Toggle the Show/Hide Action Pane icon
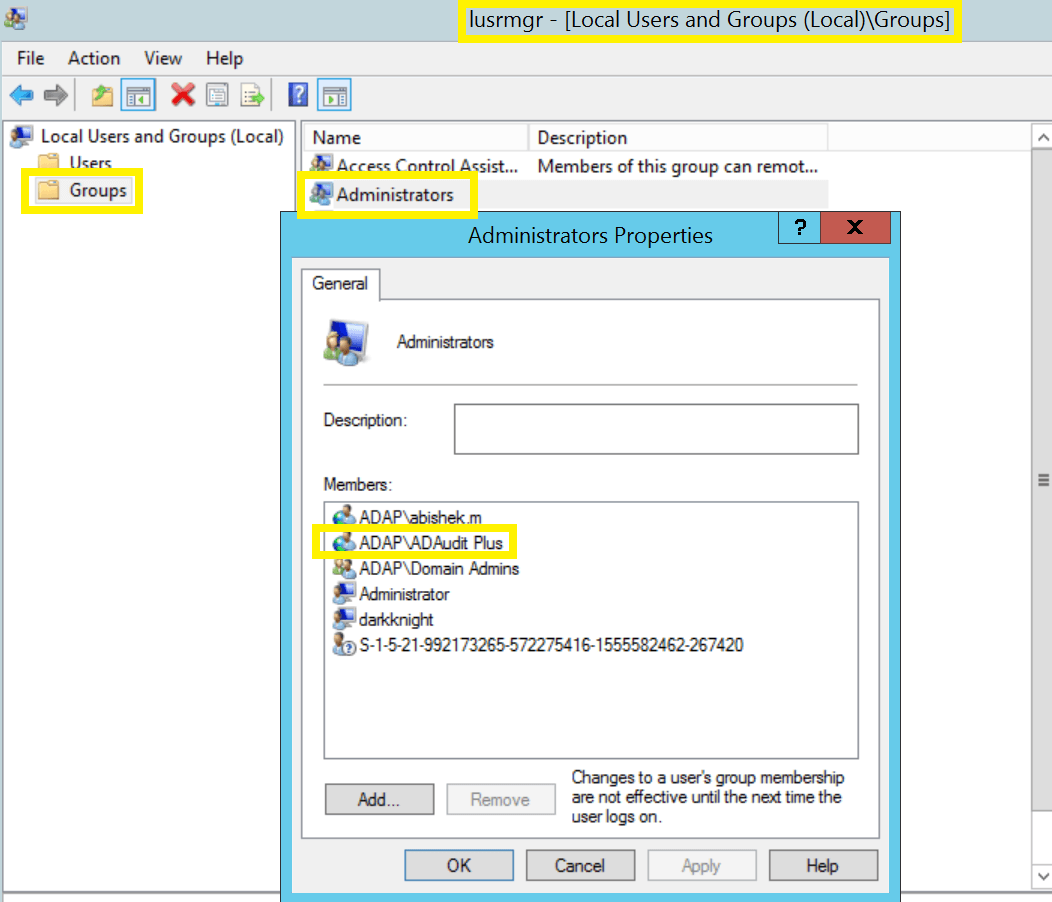This screenshot has width=1052, height=902. coord(333,95)
